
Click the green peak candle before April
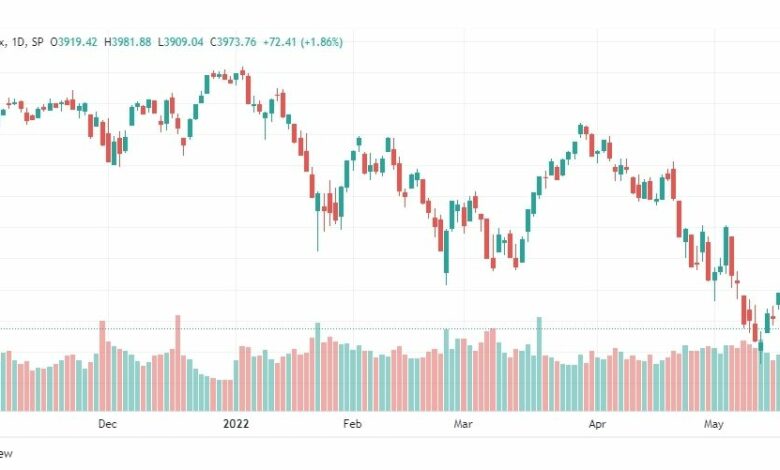tap(581, 129)
